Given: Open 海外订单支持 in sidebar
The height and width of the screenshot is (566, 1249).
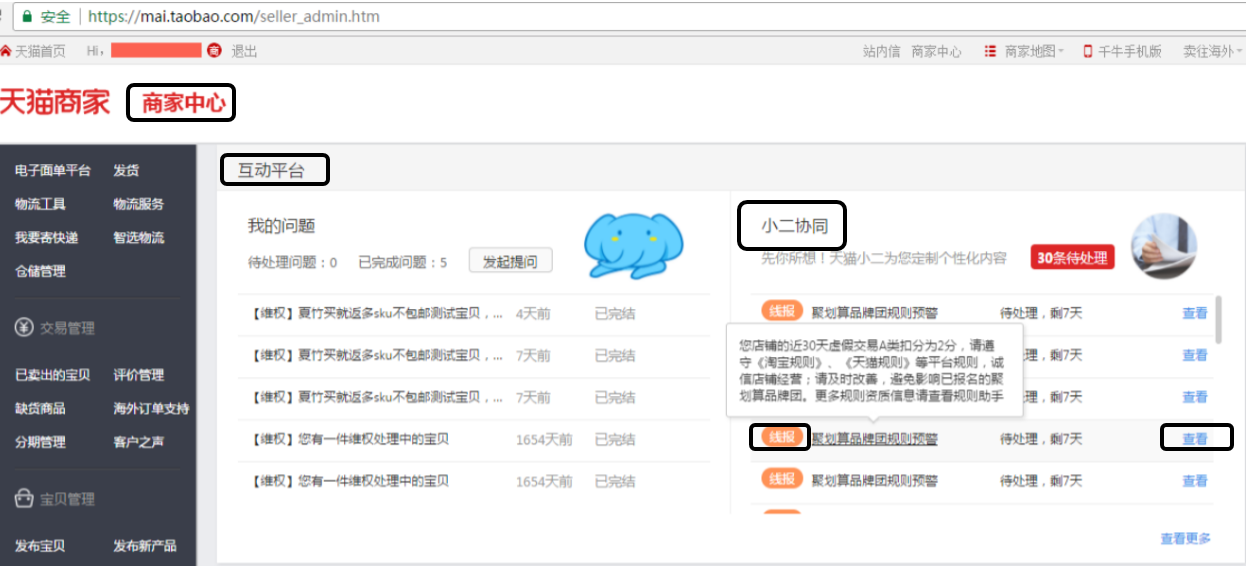Looking at the screenshot, I should click(151, 408).
